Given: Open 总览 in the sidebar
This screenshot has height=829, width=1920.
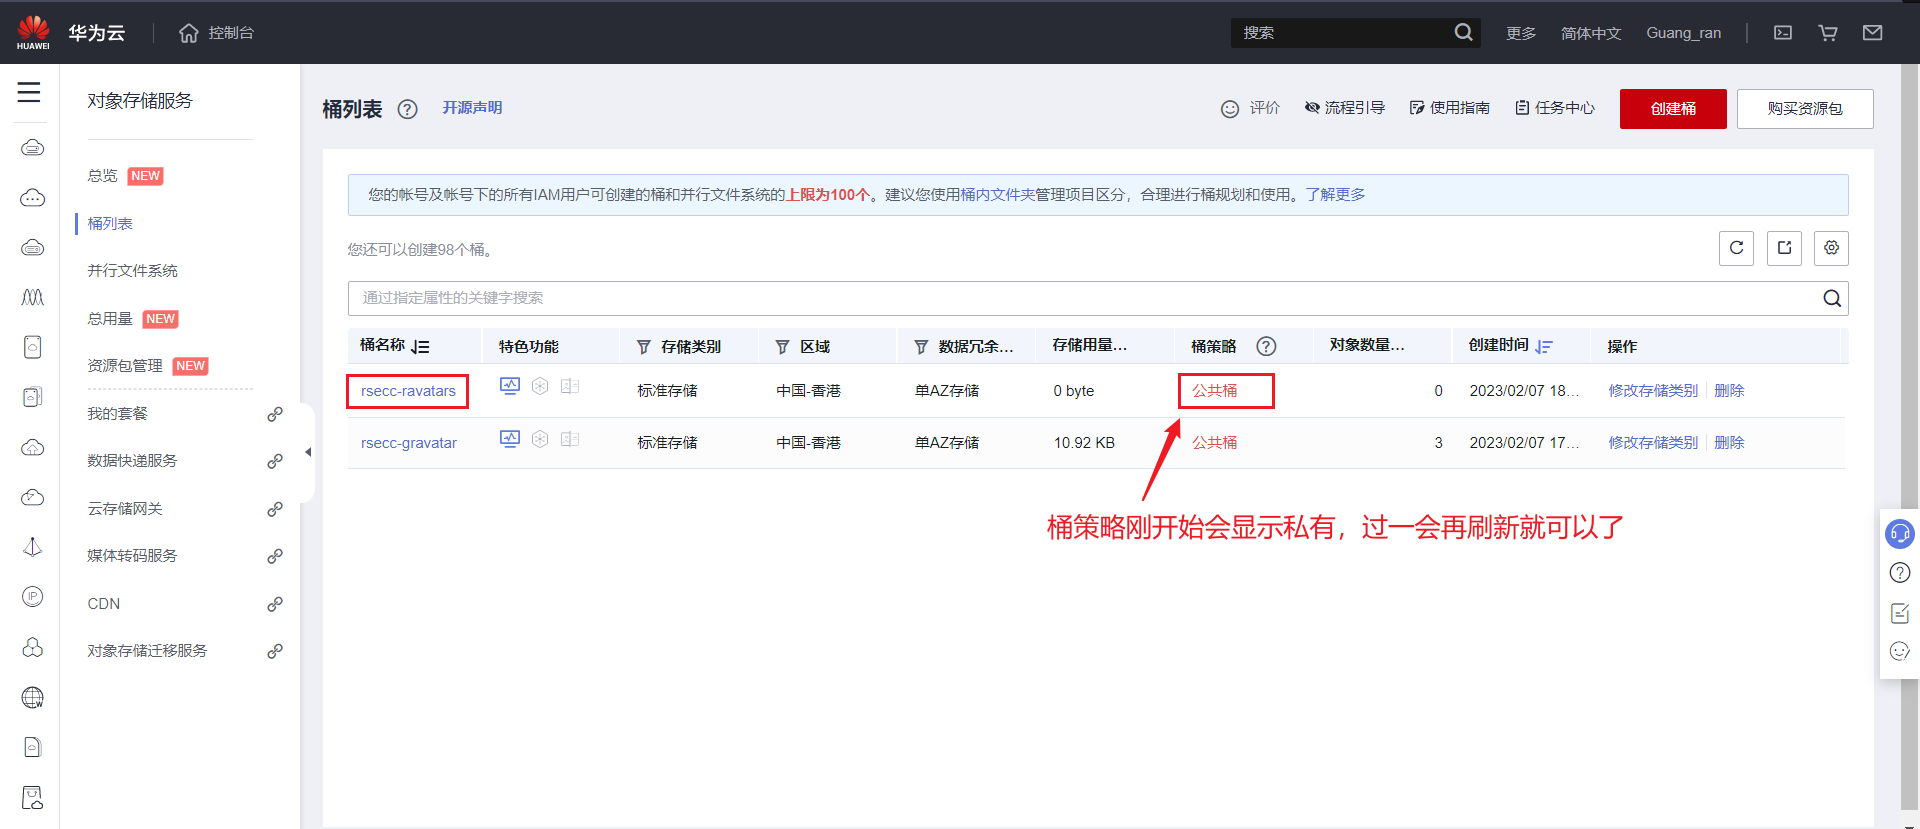Looking at the screenshot, I should coord(102,176).
